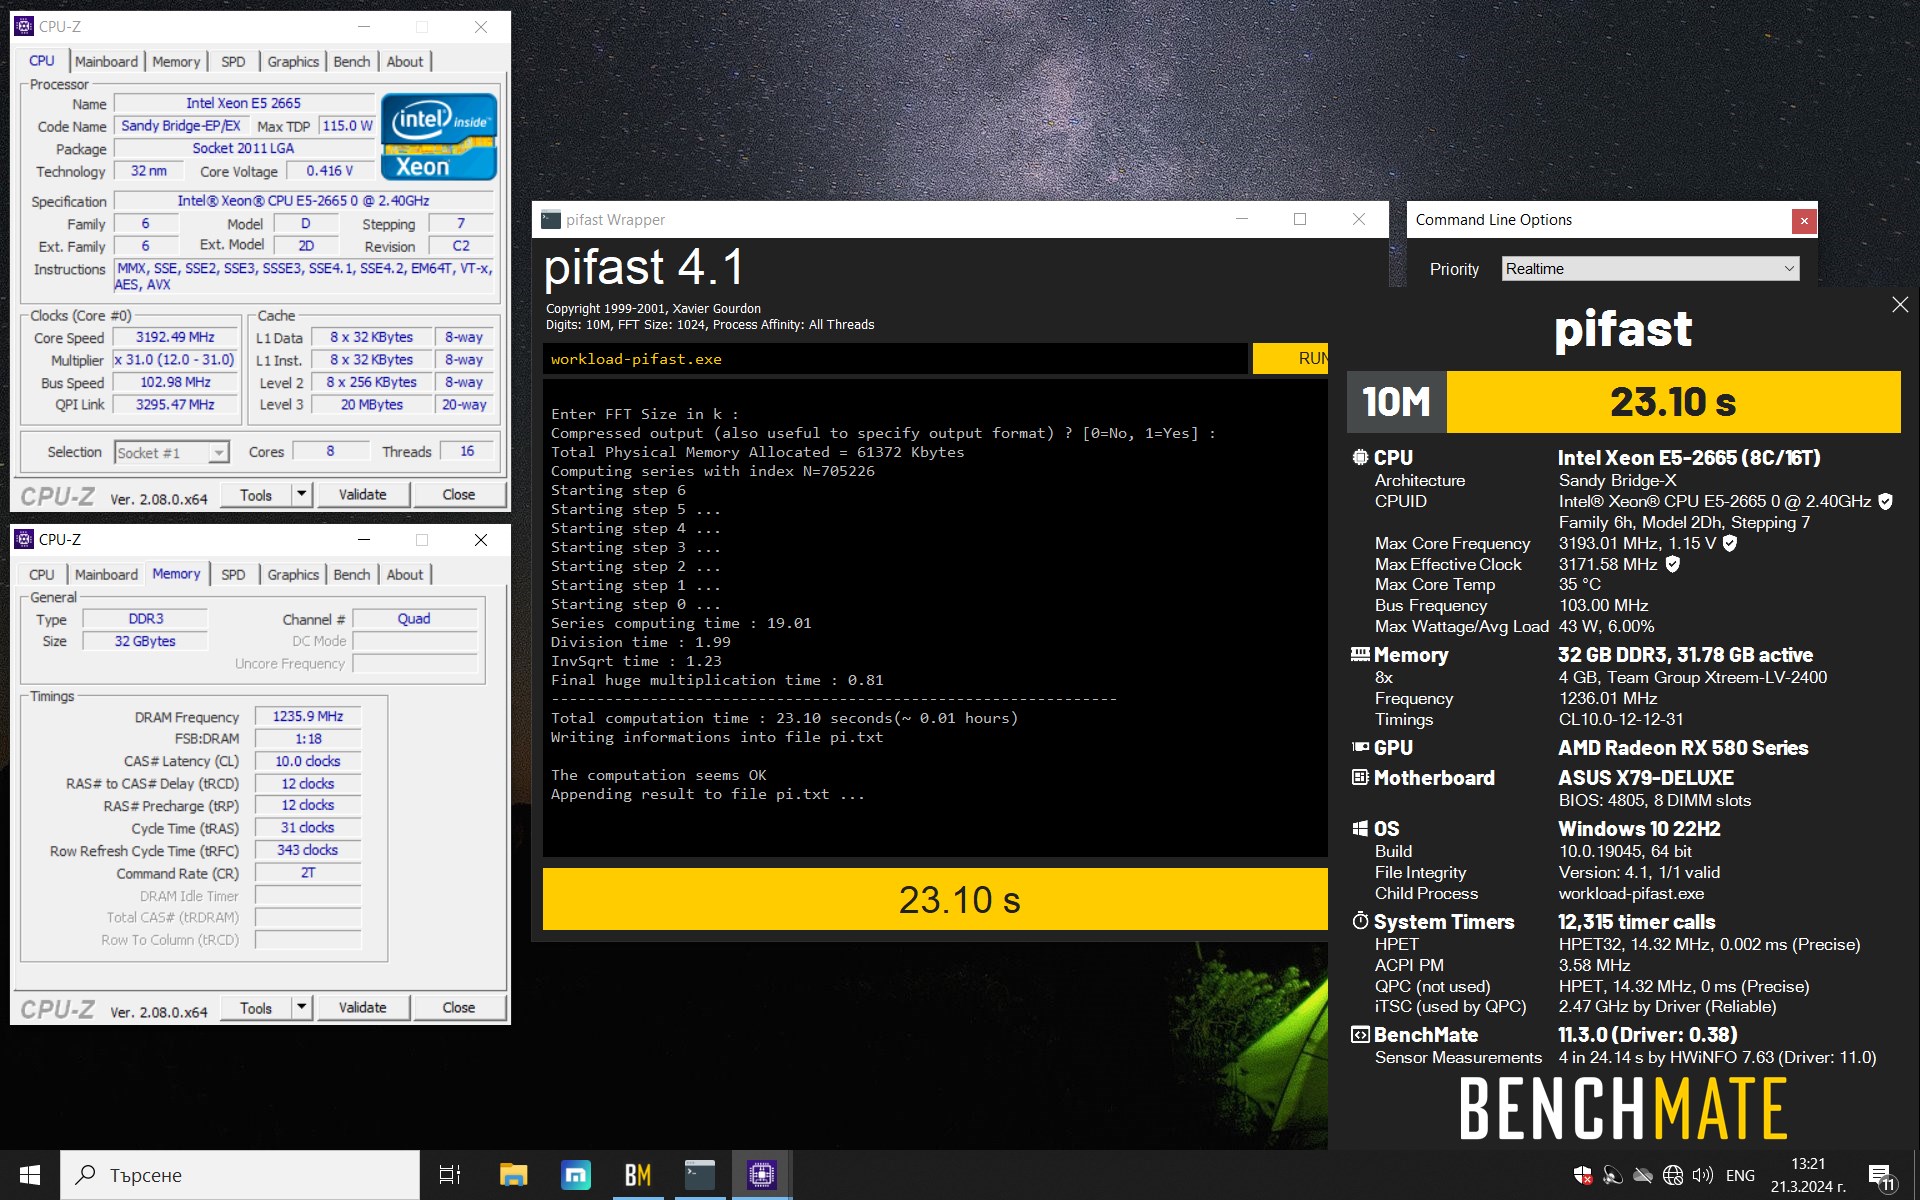Close Command Line Options window
Image resolution: width=1920 pixels, height=1200 pixels.
(x=1804, y=220)
